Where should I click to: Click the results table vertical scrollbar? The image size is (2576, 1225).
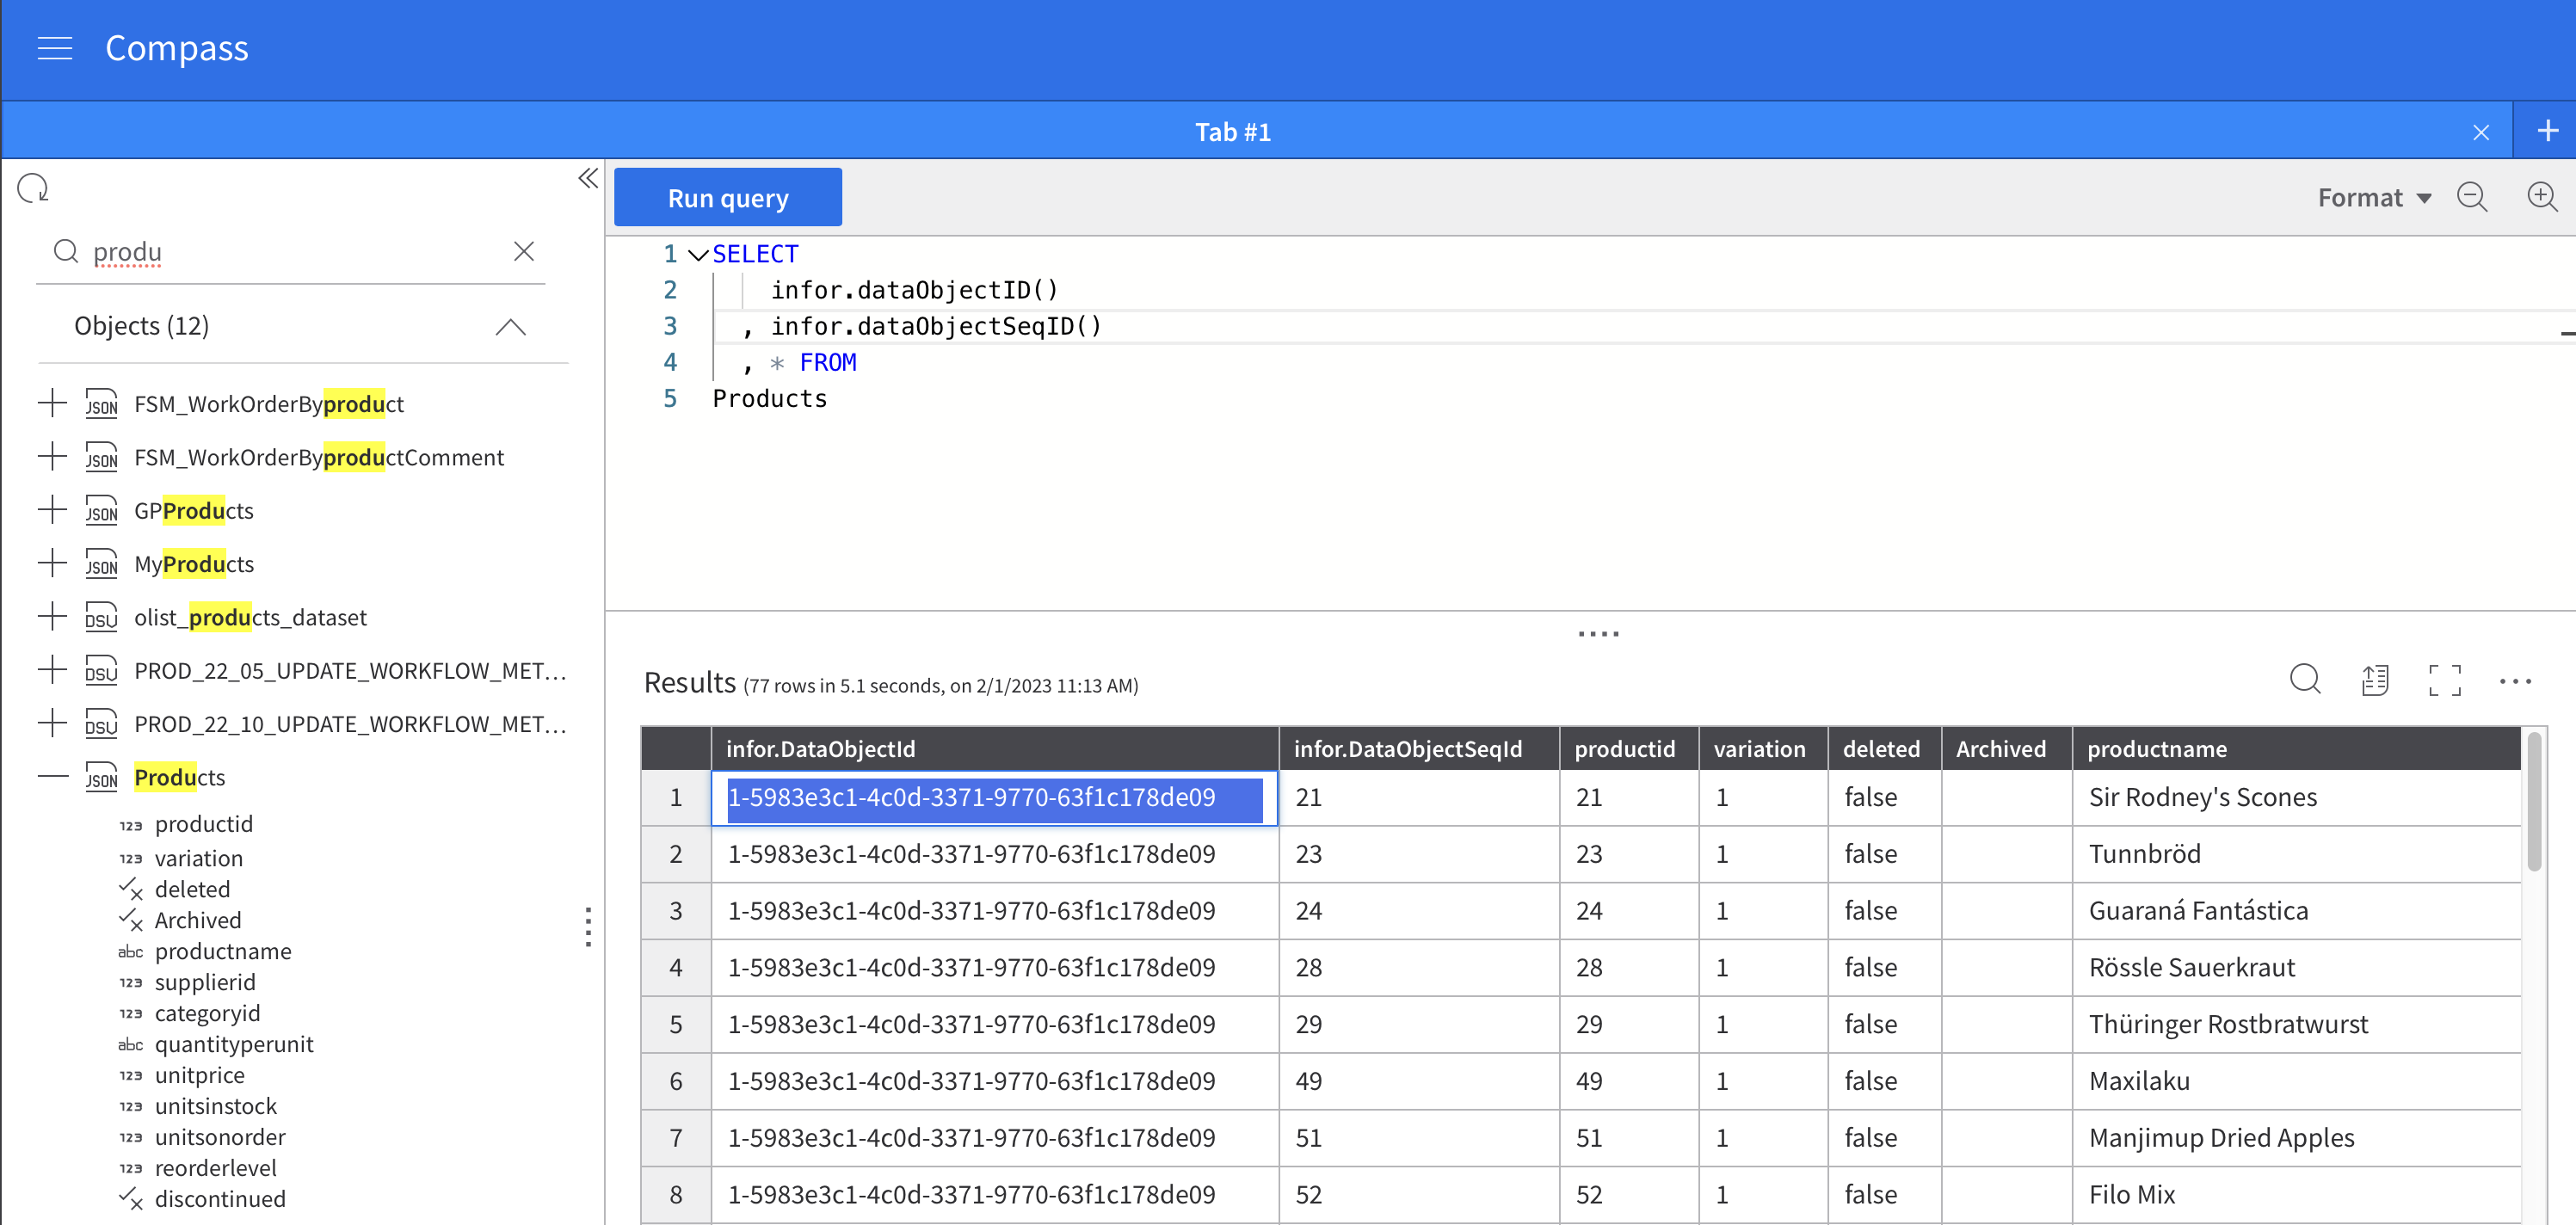2533,803
